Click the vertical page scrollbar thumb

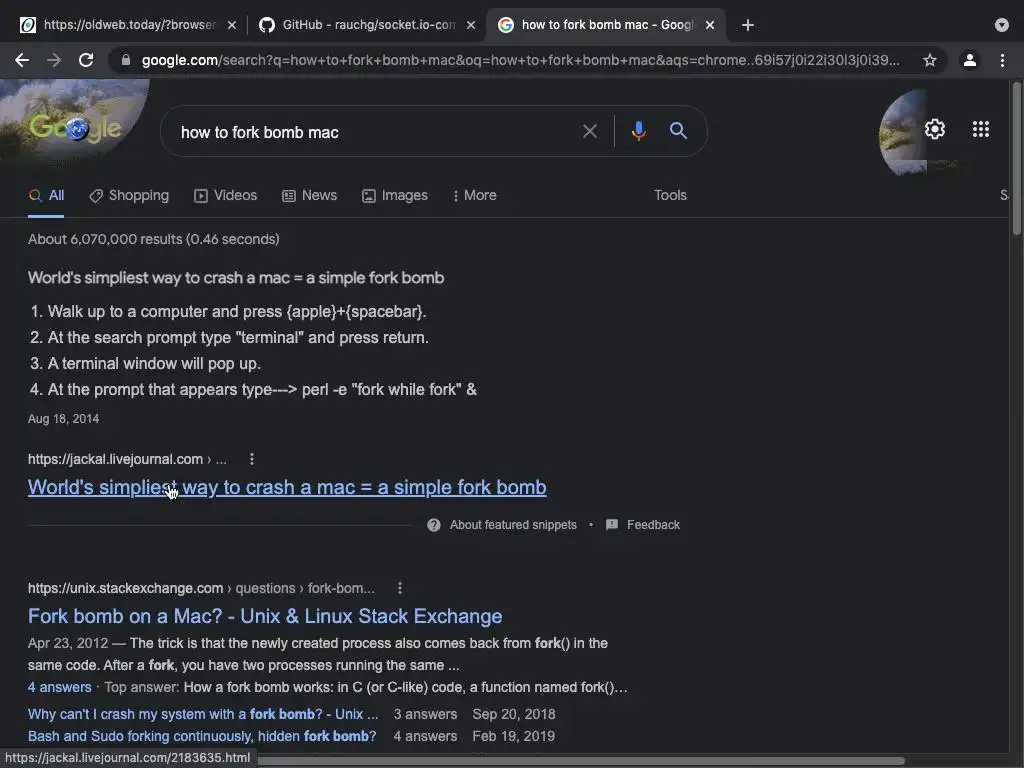point(1016,158)
